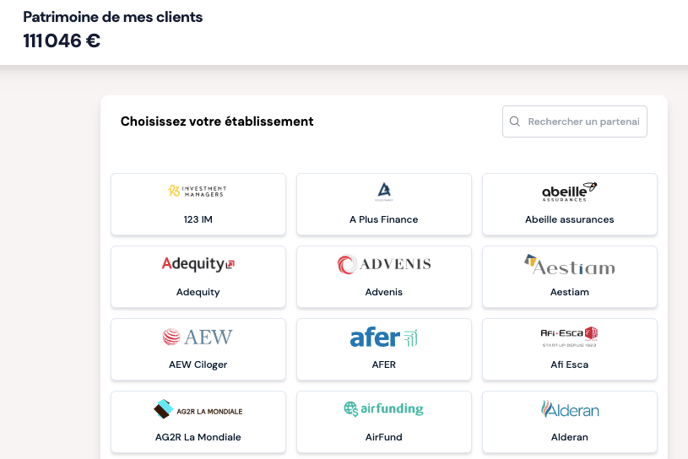Click the A Plus Finance logo icon

click(x=384, y=191)
